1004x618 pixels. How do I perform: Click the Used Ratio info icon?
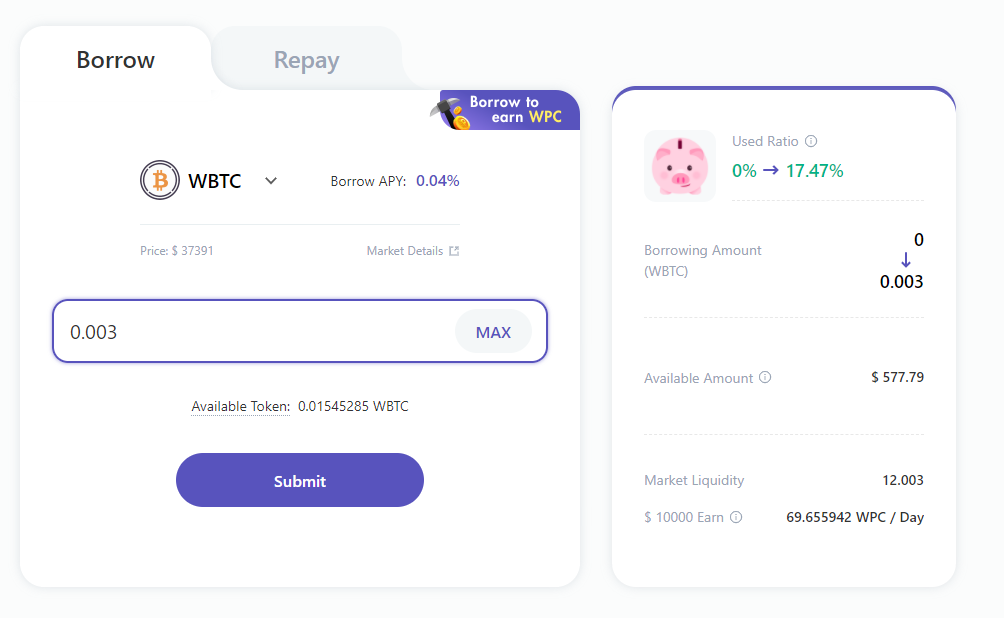coord(811,141)
